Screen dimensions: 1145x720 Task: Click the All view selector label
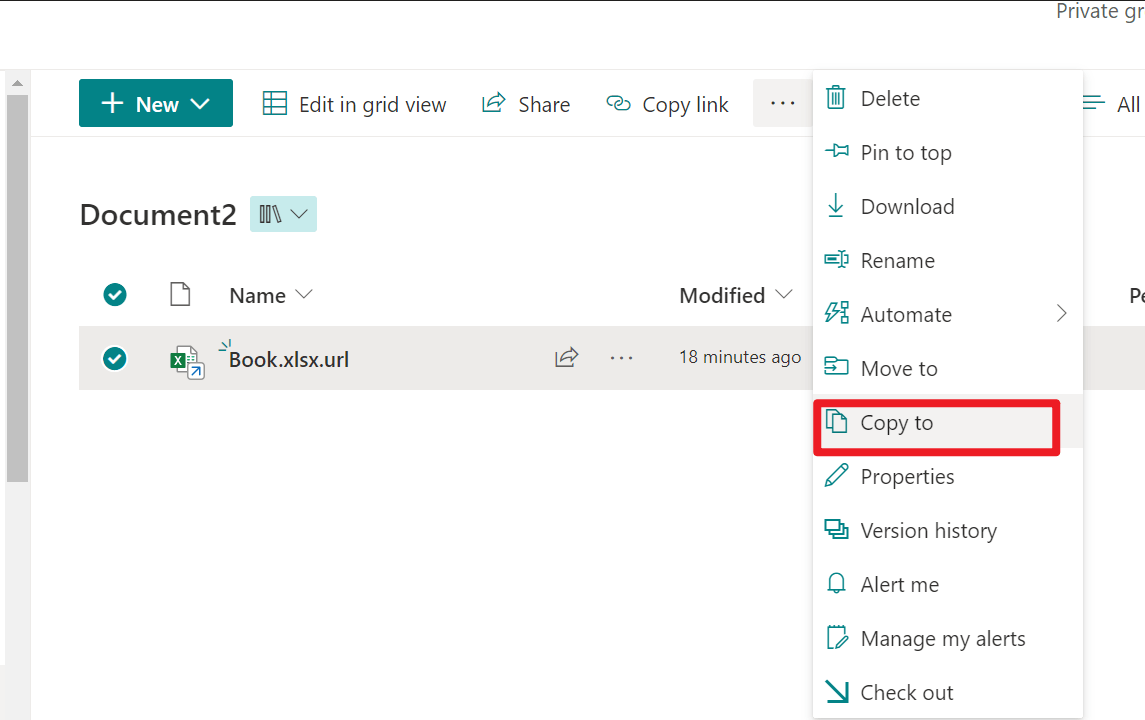coord(1128,104)
